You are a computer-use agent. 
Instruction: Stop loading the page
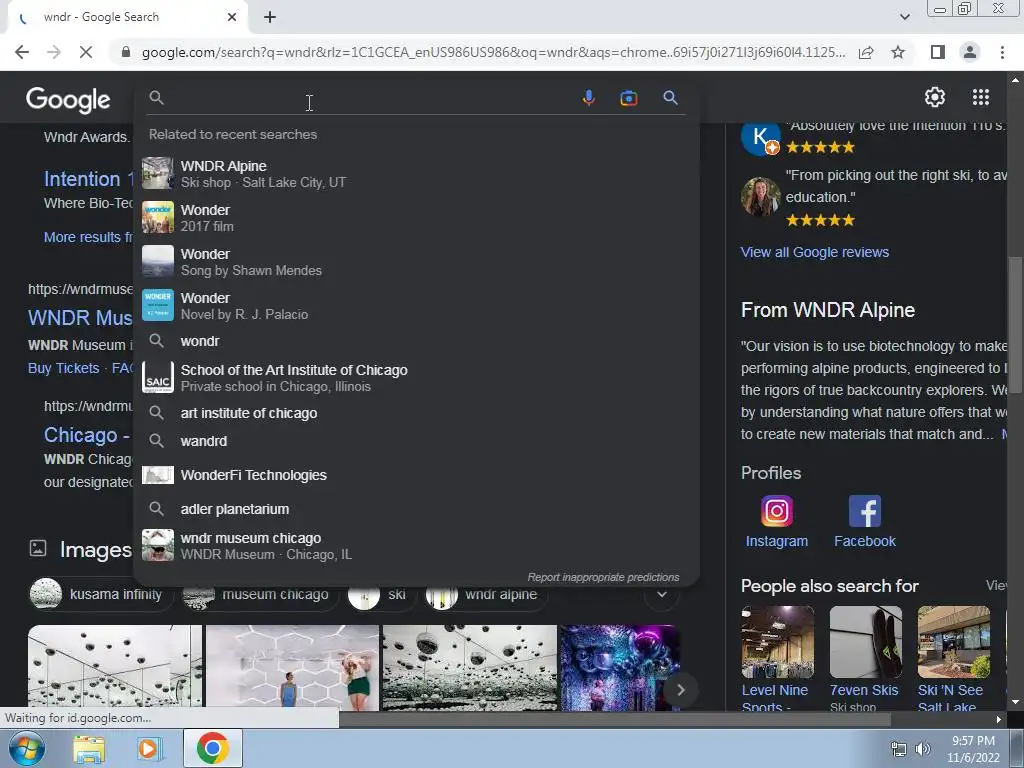(86, 52)
